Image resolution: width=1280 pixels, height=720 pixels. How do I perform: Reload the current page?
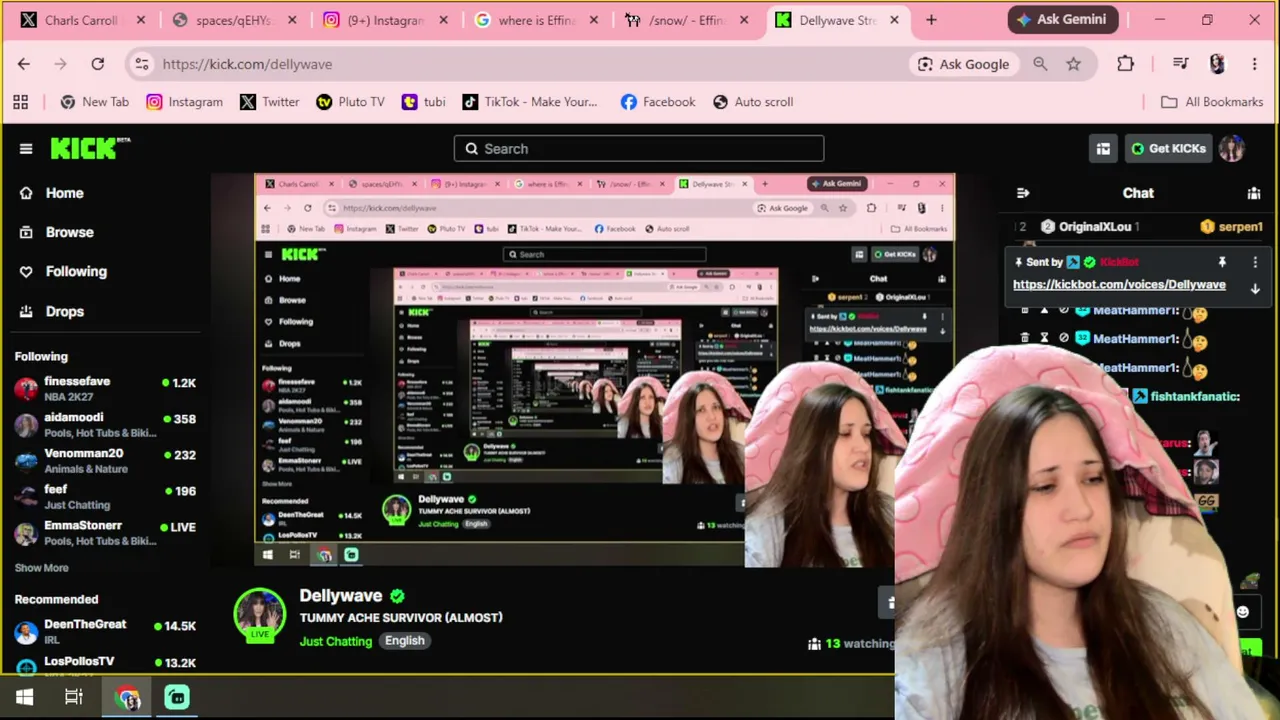pyautogui.click(x=98, y=64)
